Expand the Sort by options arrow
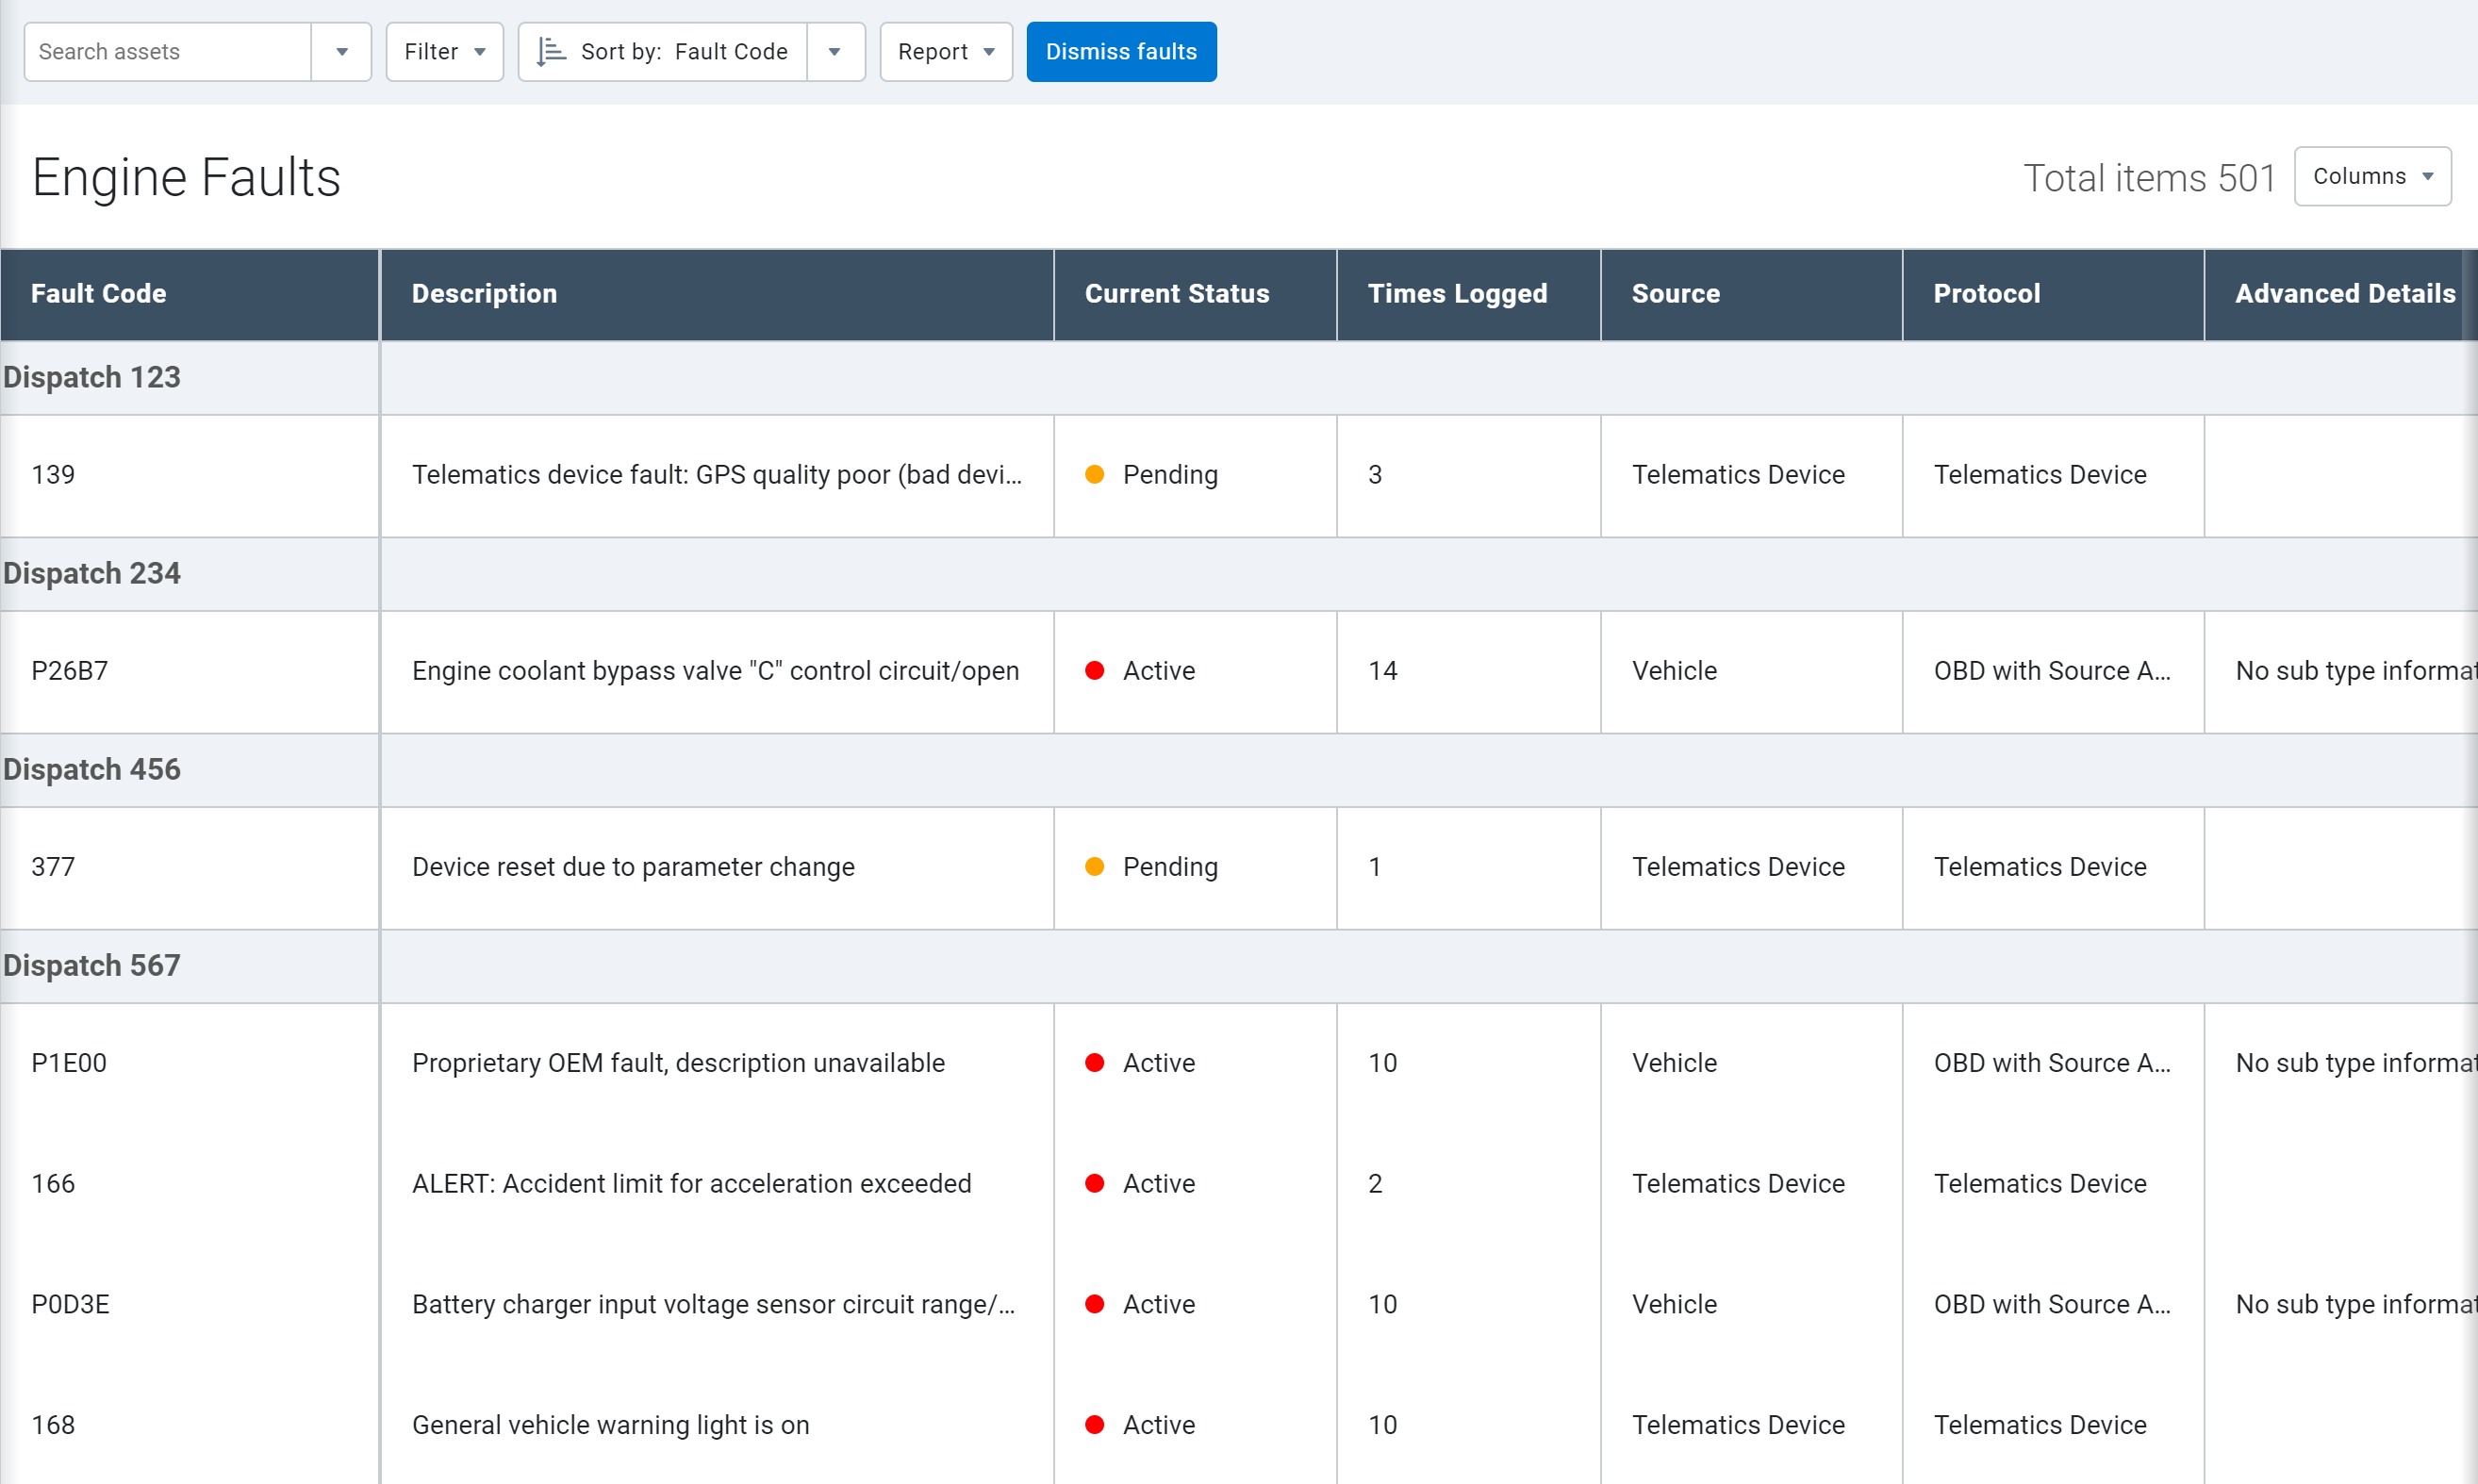The image size is (2478, 1484). (834, 51)
